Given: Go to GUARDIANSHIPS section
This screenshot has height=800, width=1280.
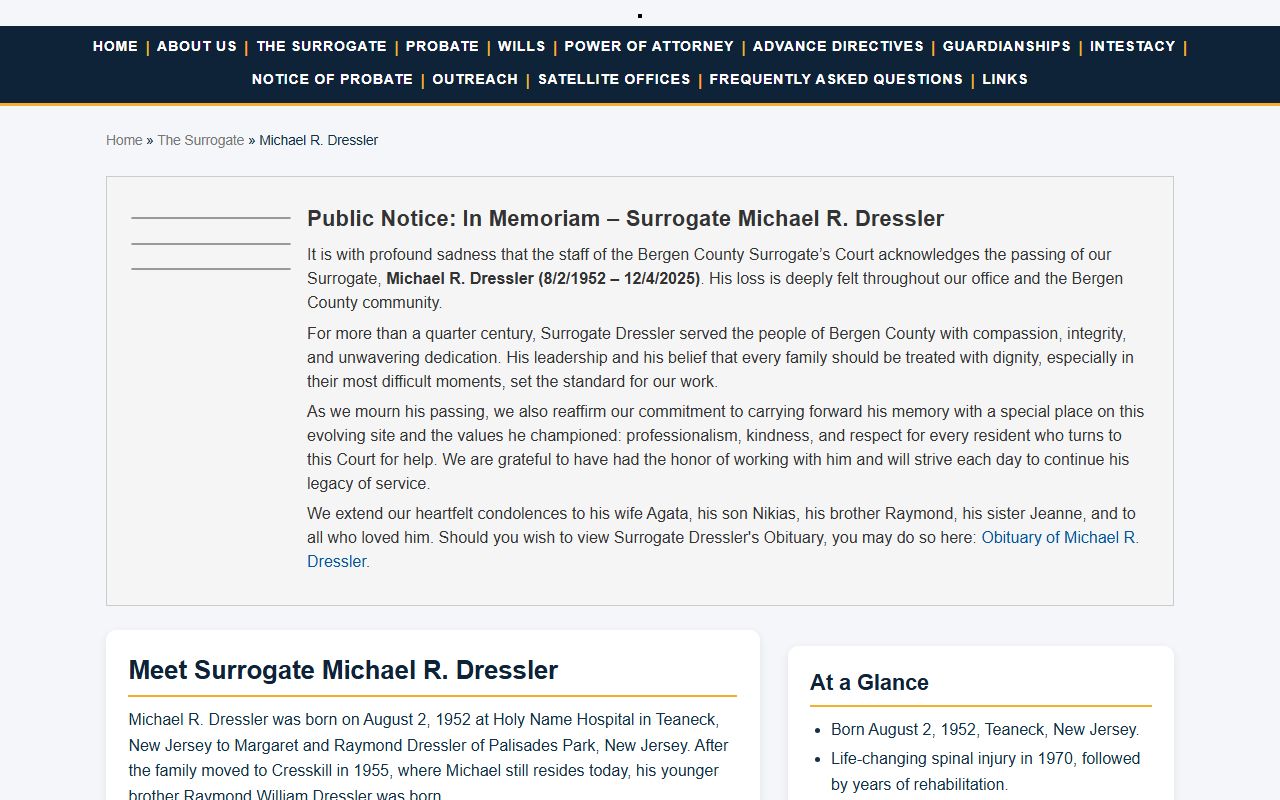Looking at the screenshot, I should click(x=1006, y=46).
